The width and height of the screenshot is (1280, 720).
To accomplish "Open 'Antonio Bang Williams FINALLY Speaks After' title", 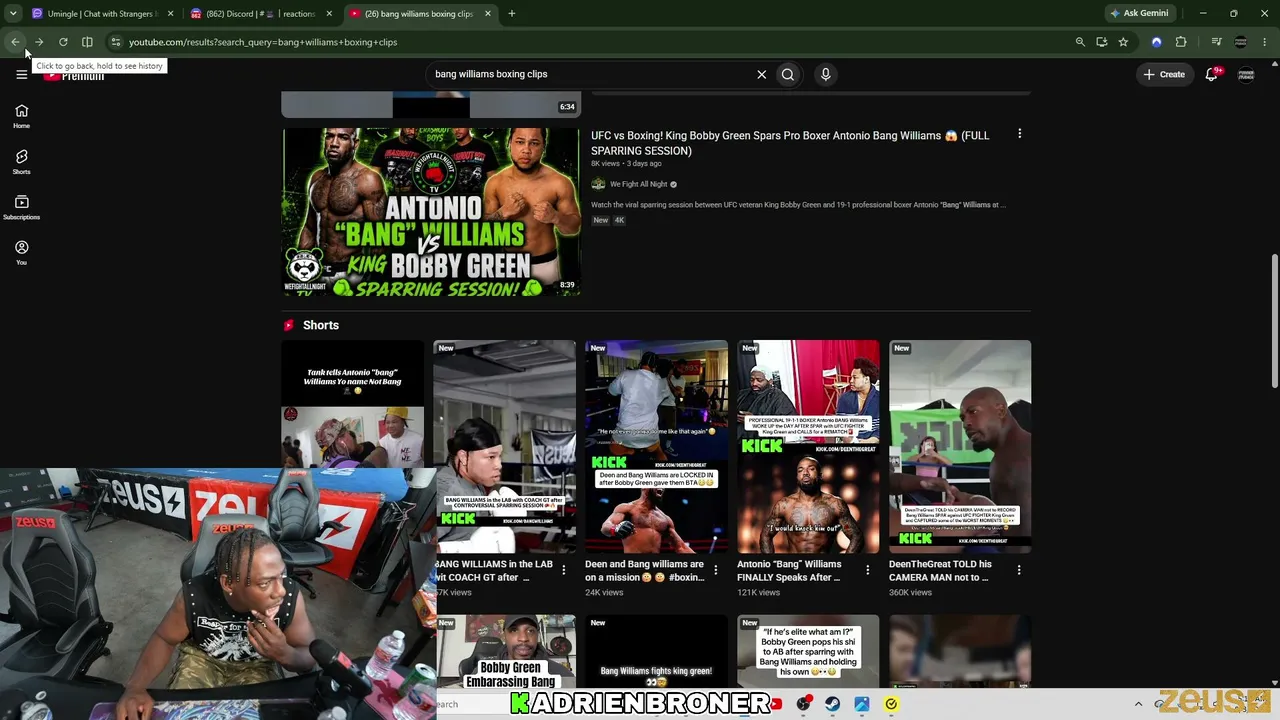I will [791, 570].
